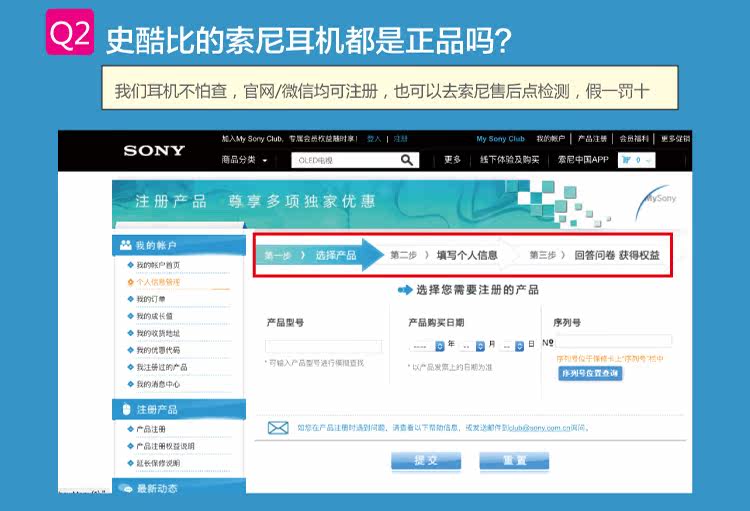Open the month dropdown for purchase date

(480, 346)
